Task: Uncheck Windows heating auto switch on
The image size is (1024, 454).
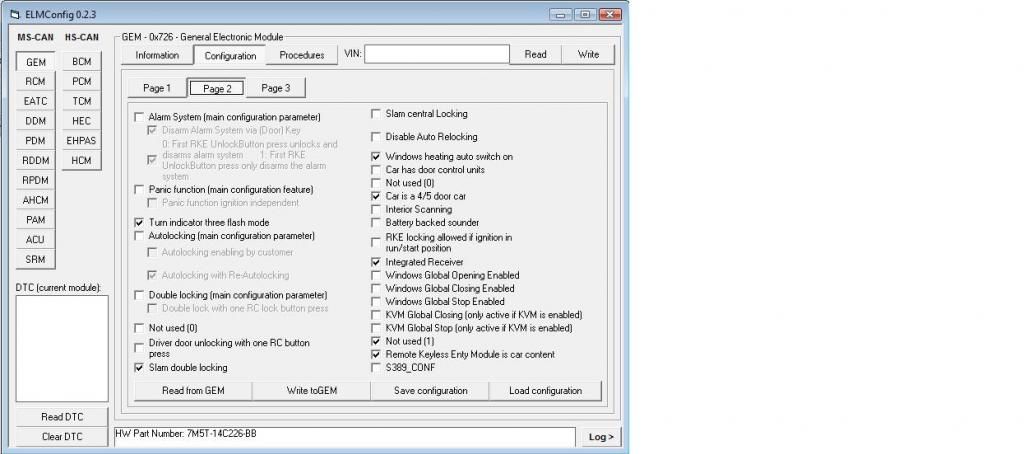Action: tap(376, 157)
